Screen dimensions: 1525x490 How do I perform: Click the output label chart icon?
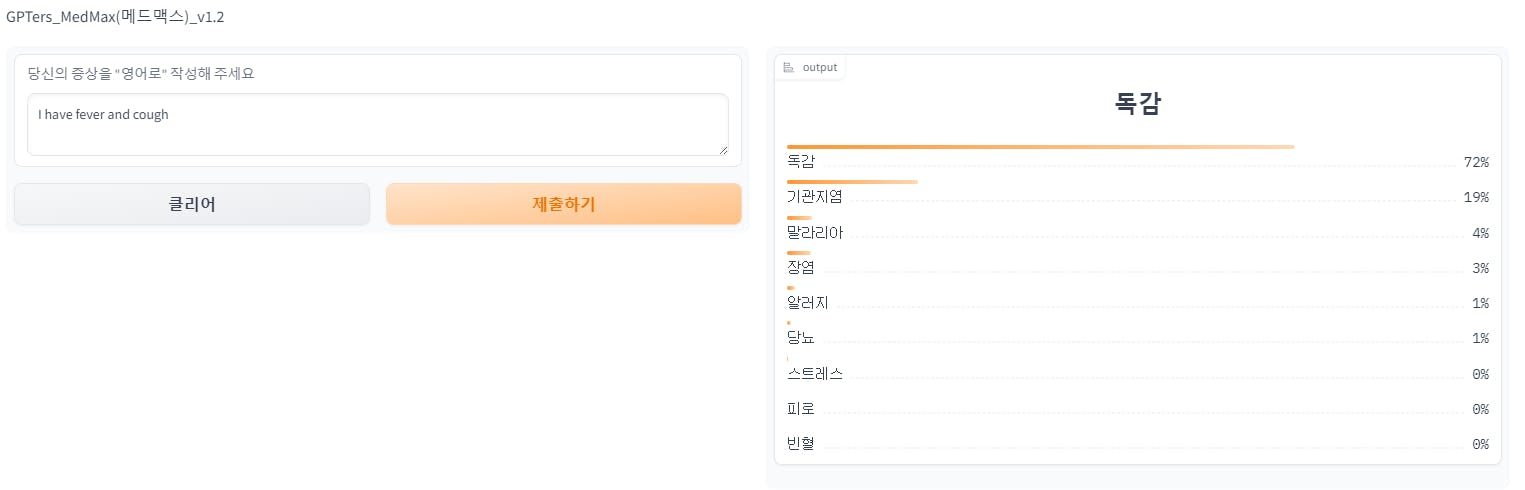tap(789, 67)
